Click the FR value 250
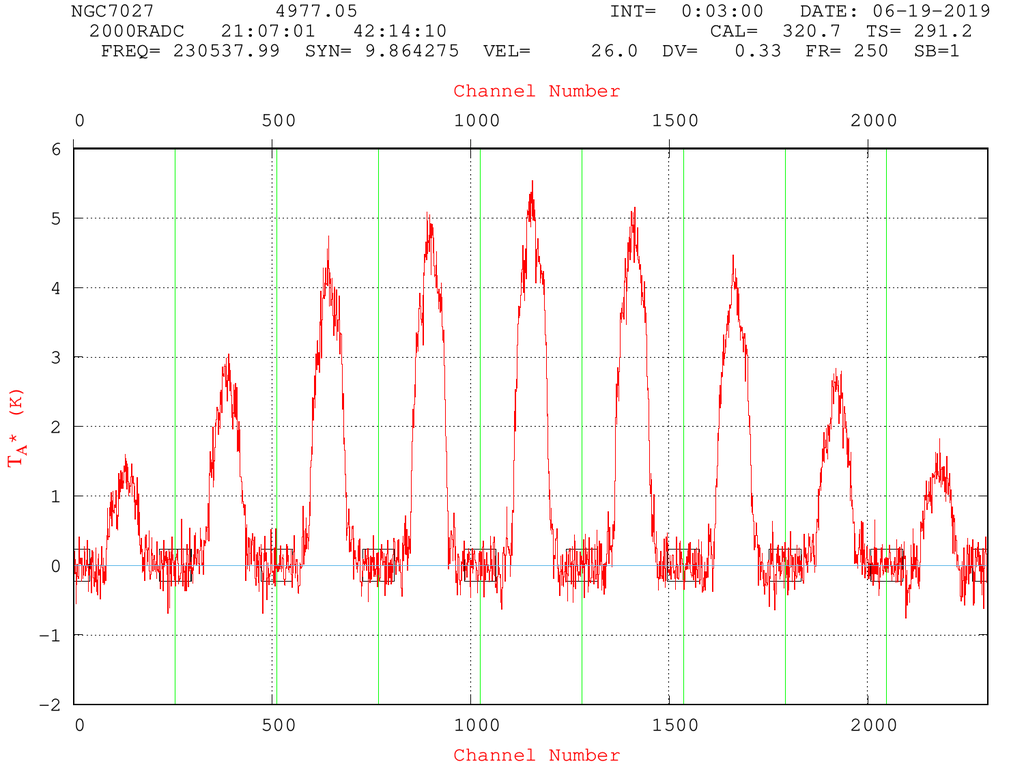Viewport: 1024px width, 768px height. pos(871,51)
